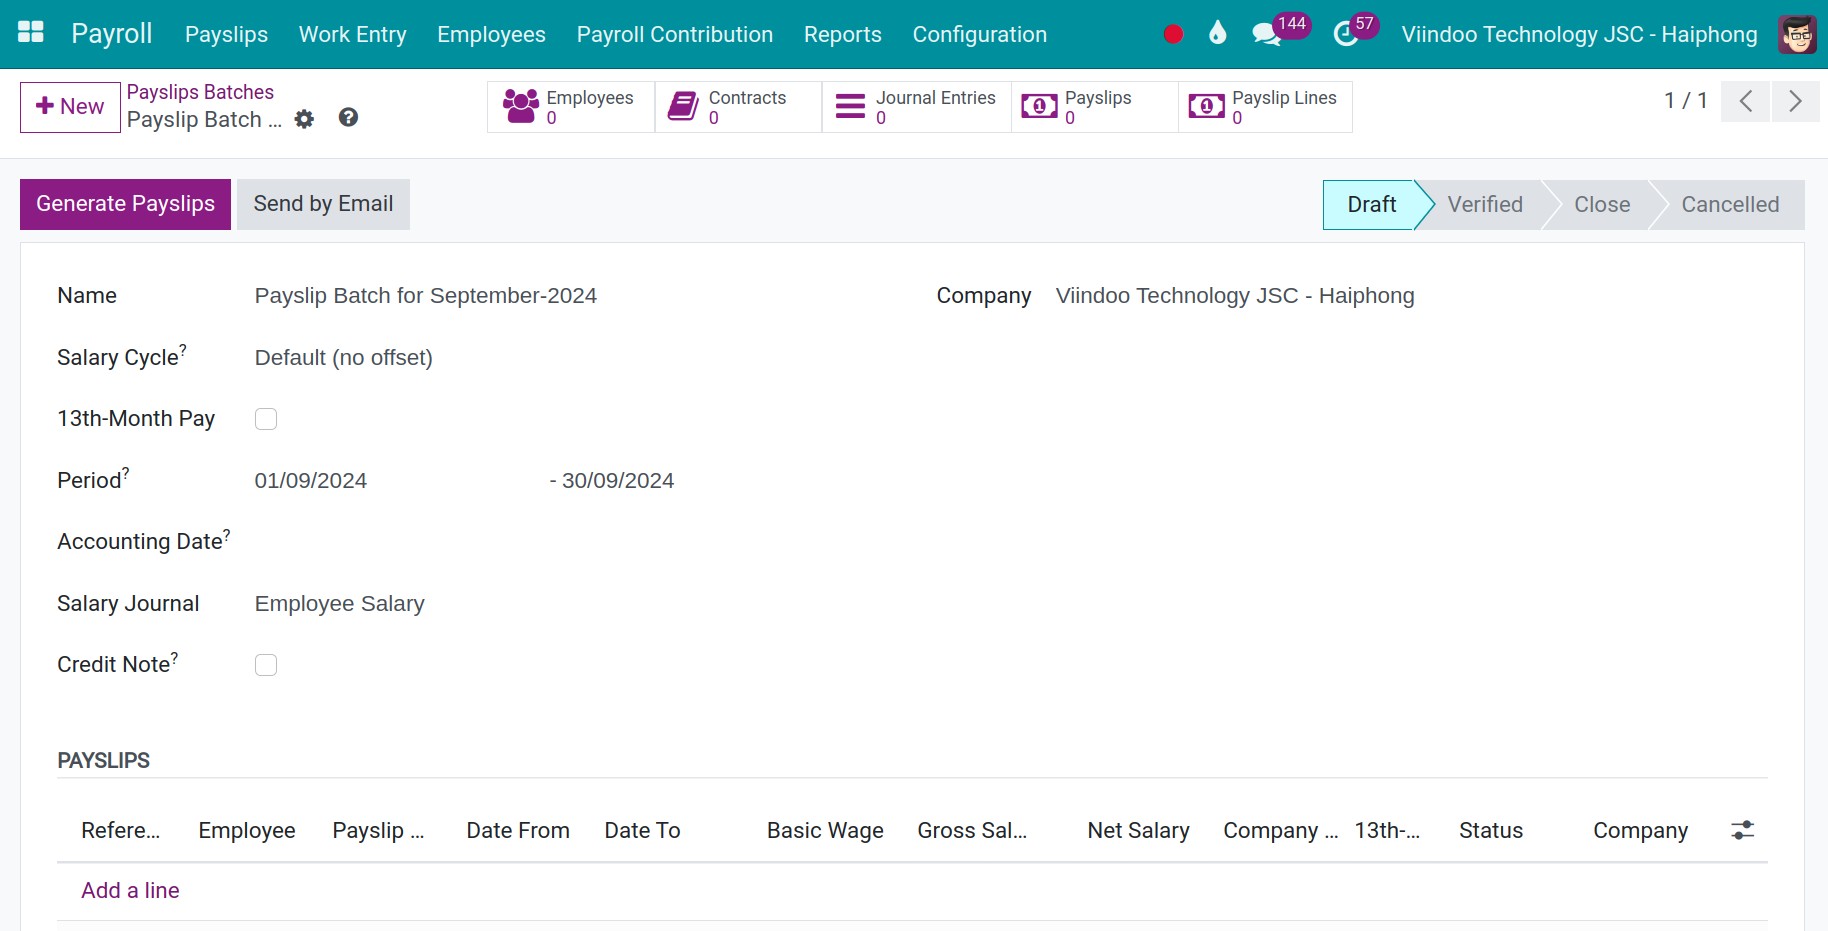This screenshot has height=931, width=1828.
Task: Switch company via Viindoo Technology JSC selector
Action: [1579, 34]
